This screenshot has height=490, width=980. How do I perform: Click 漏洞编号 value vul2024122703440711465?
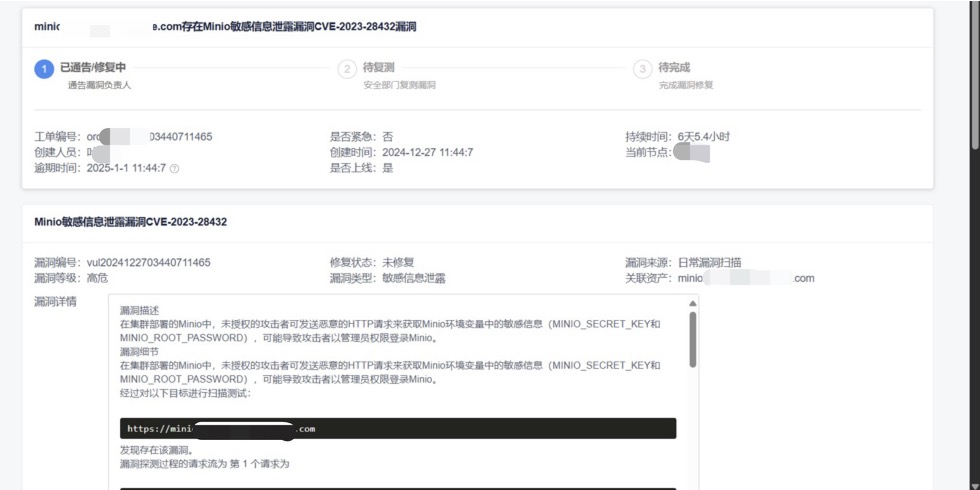[149, 262]
